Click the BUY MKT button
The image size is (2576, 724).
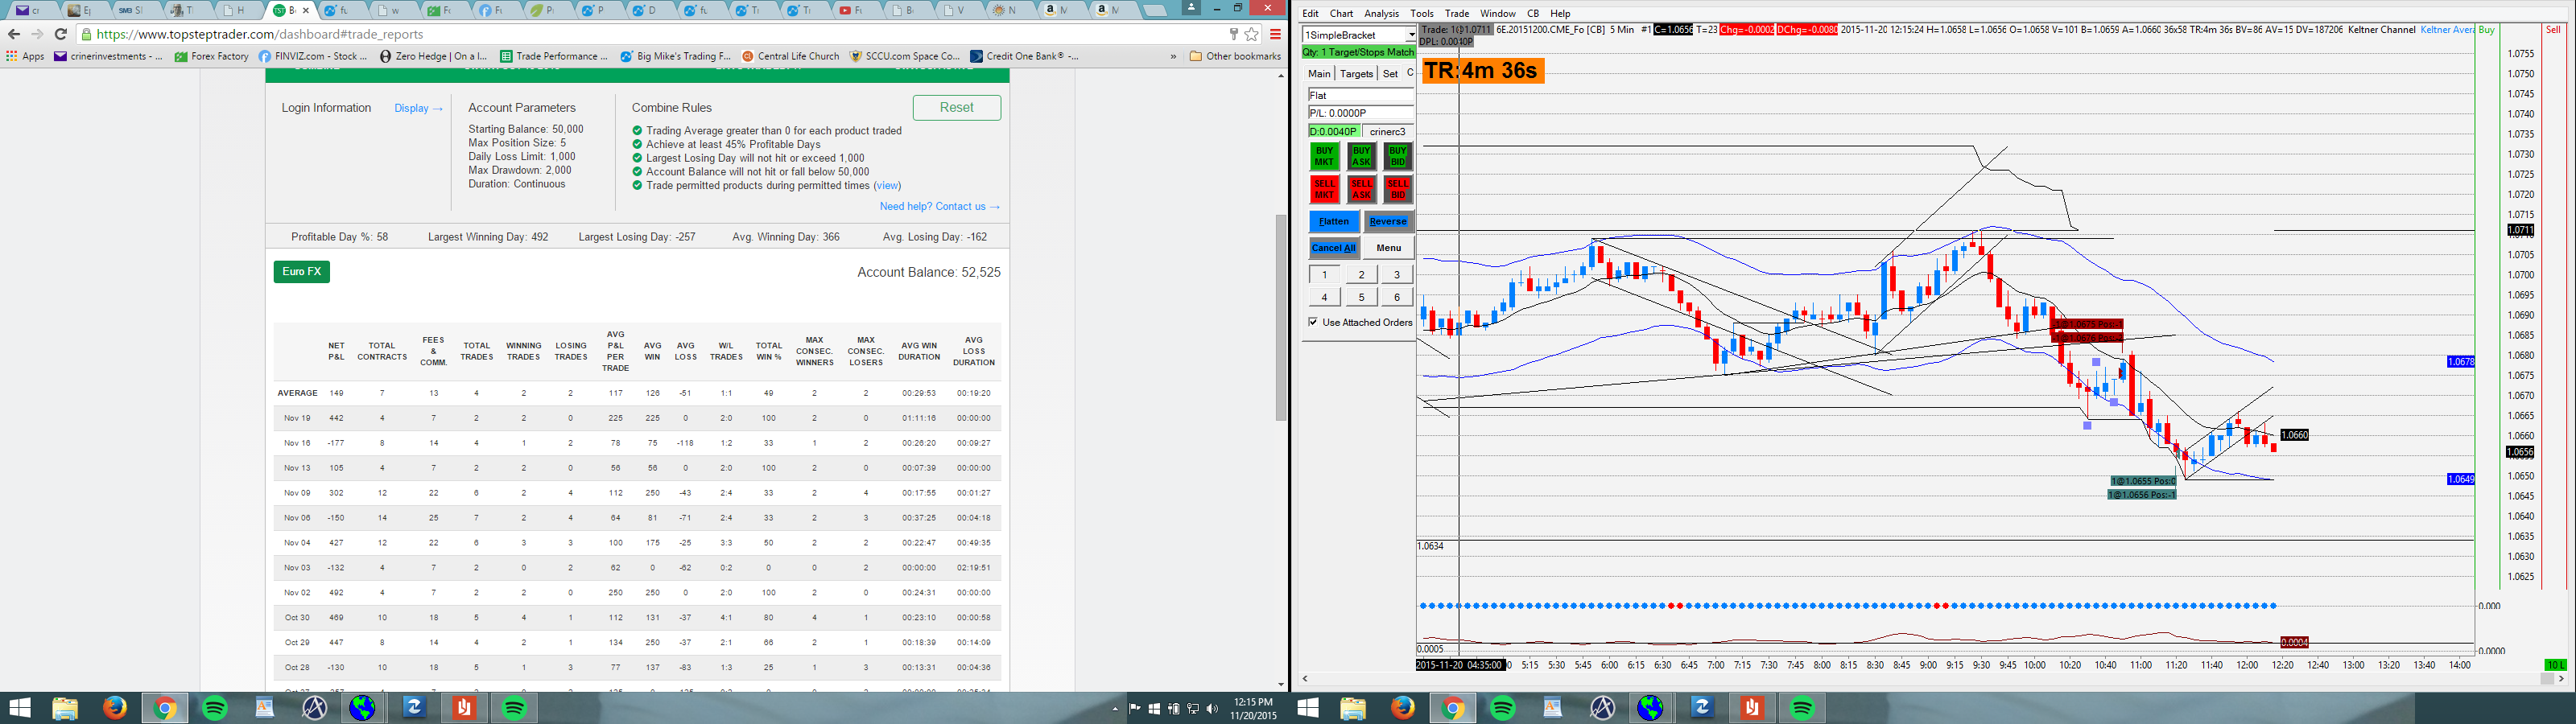coord(1324,157)
